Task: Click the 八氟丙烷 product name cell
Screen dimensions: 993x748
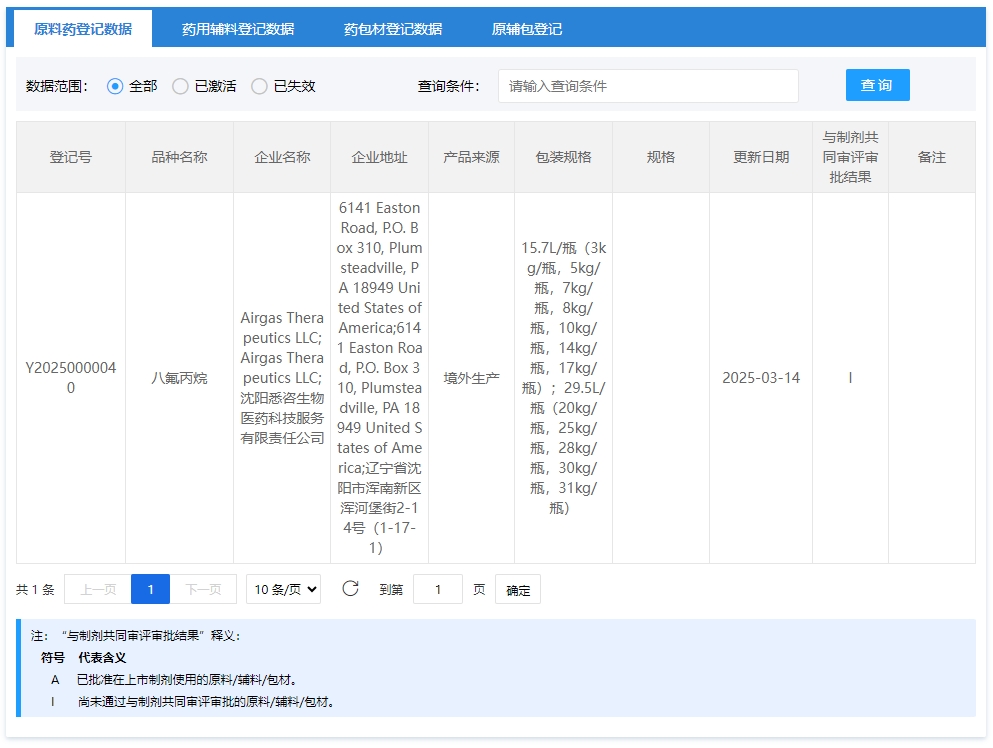Action: click(180, 378)
